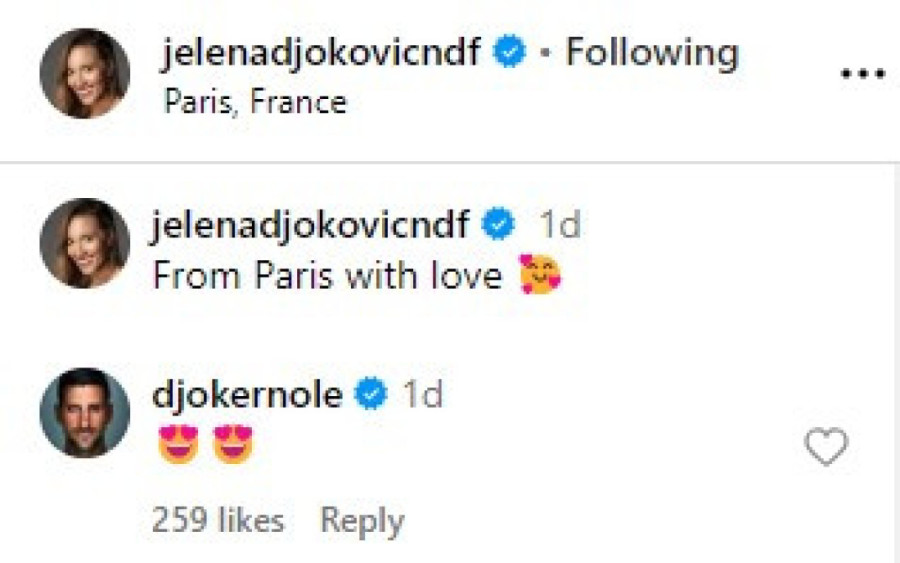Reply to djokernole's comment
This screenshot has width=900, height=563.
tap(362, 520)
